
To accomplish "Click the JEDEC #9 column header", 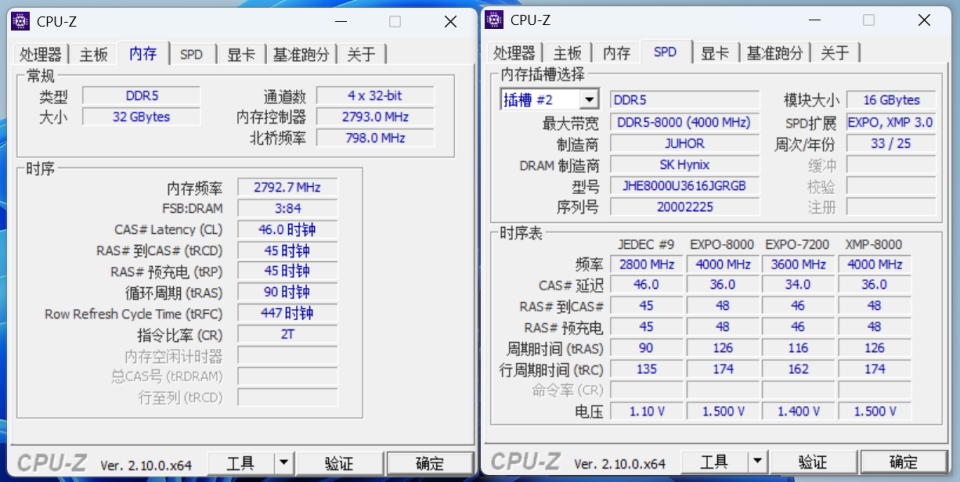I will click(646, 244).
